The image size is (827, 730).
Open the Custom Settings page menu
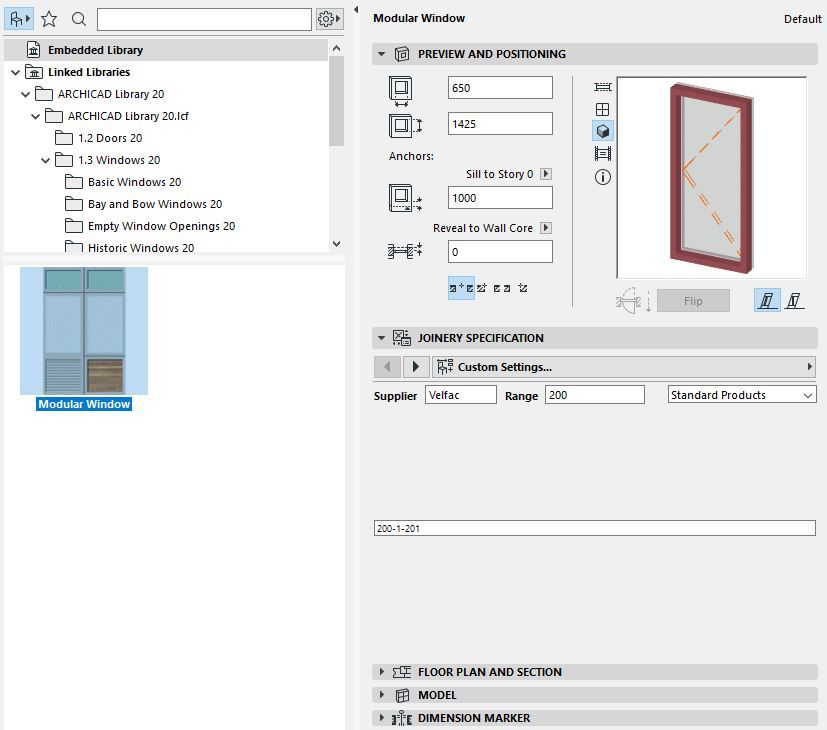624,367
